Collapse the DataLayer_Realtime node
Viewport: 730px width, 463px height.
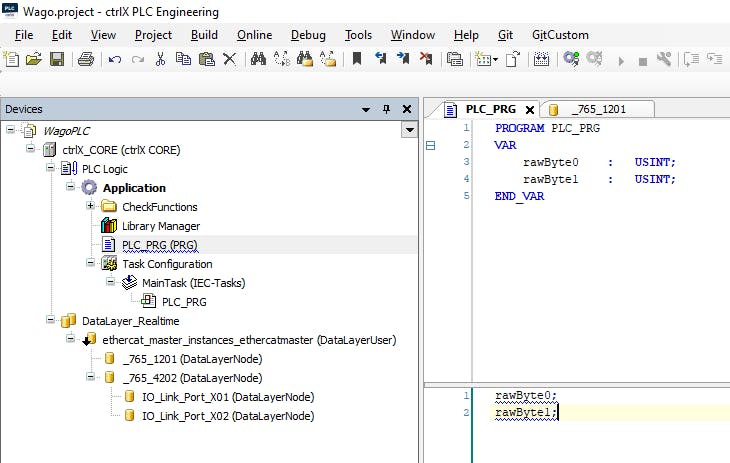tap(50, 320)
